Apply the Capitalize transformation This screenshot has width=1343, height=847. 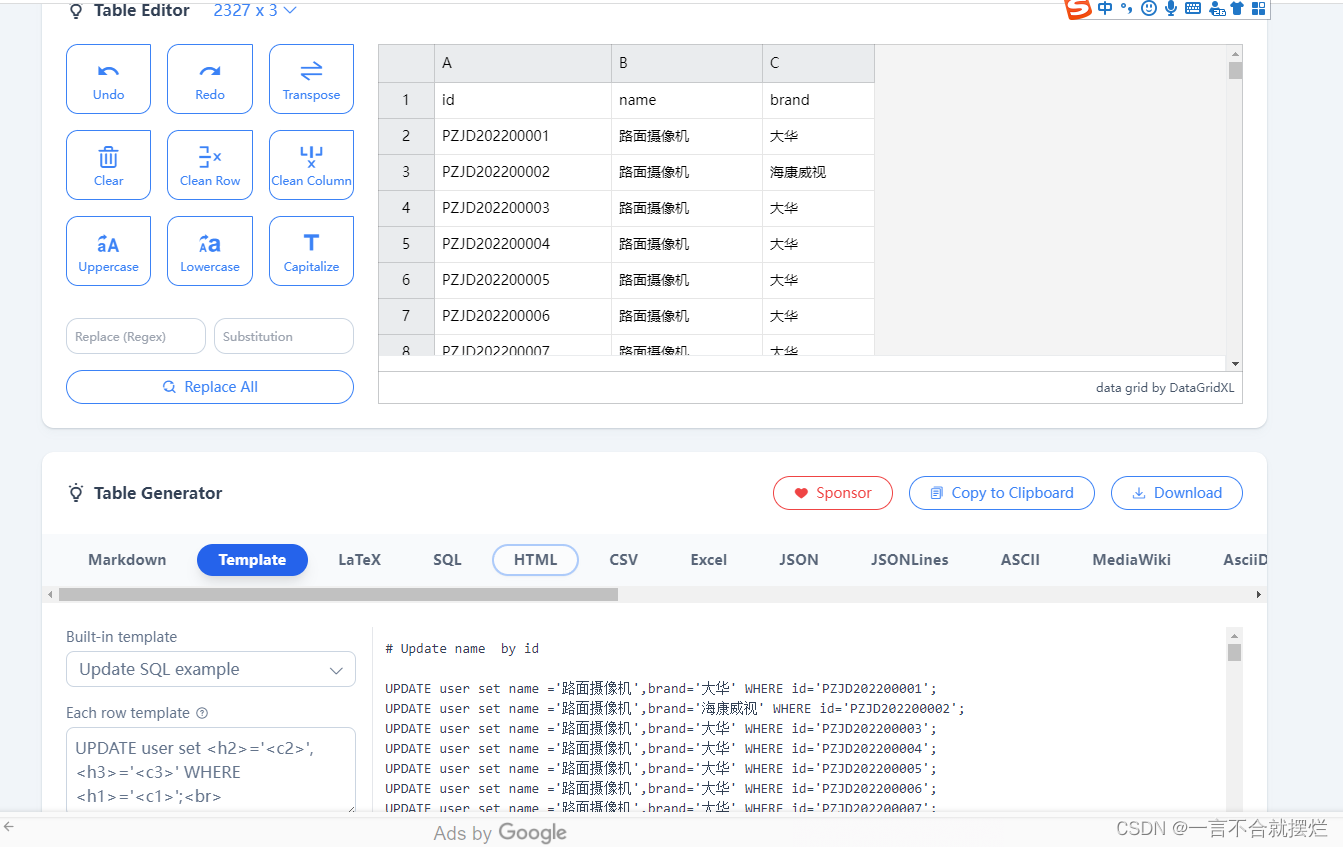pyautogui.click(x=311, y=250)
